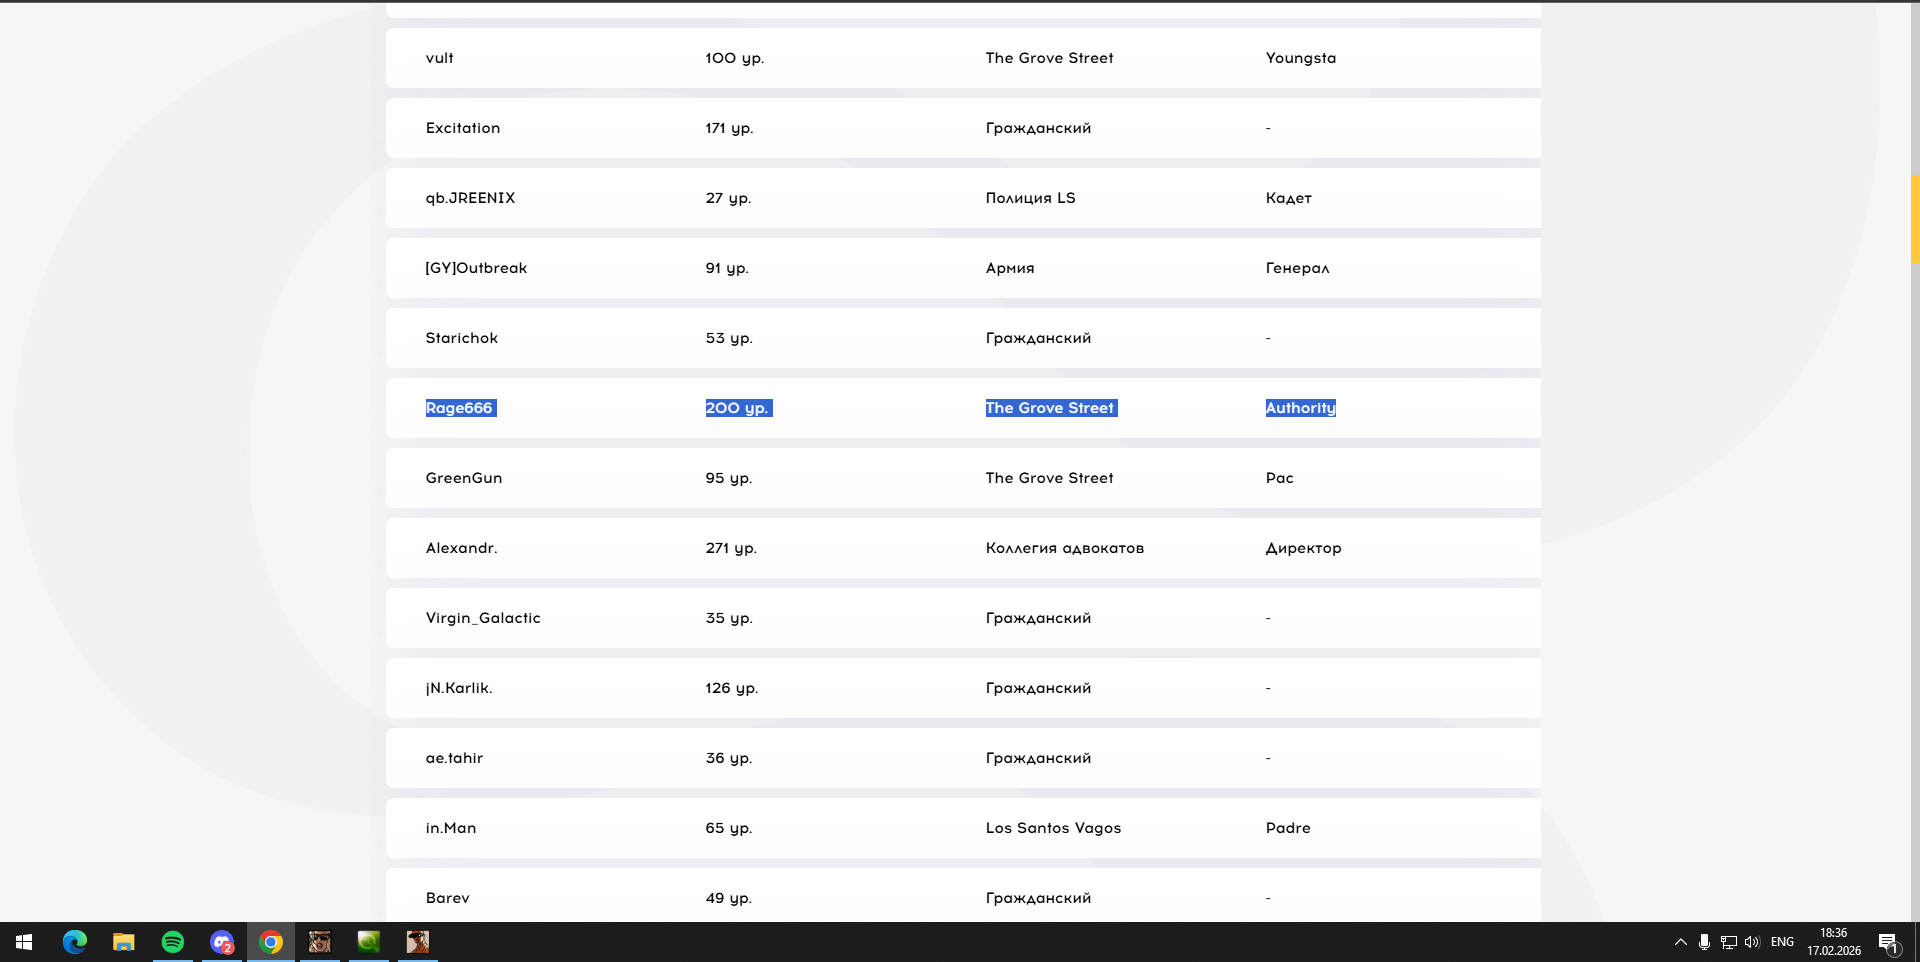
Task: Click highlighted The Grove Street in Rage666 row
Action: (x=1051, y=408)
